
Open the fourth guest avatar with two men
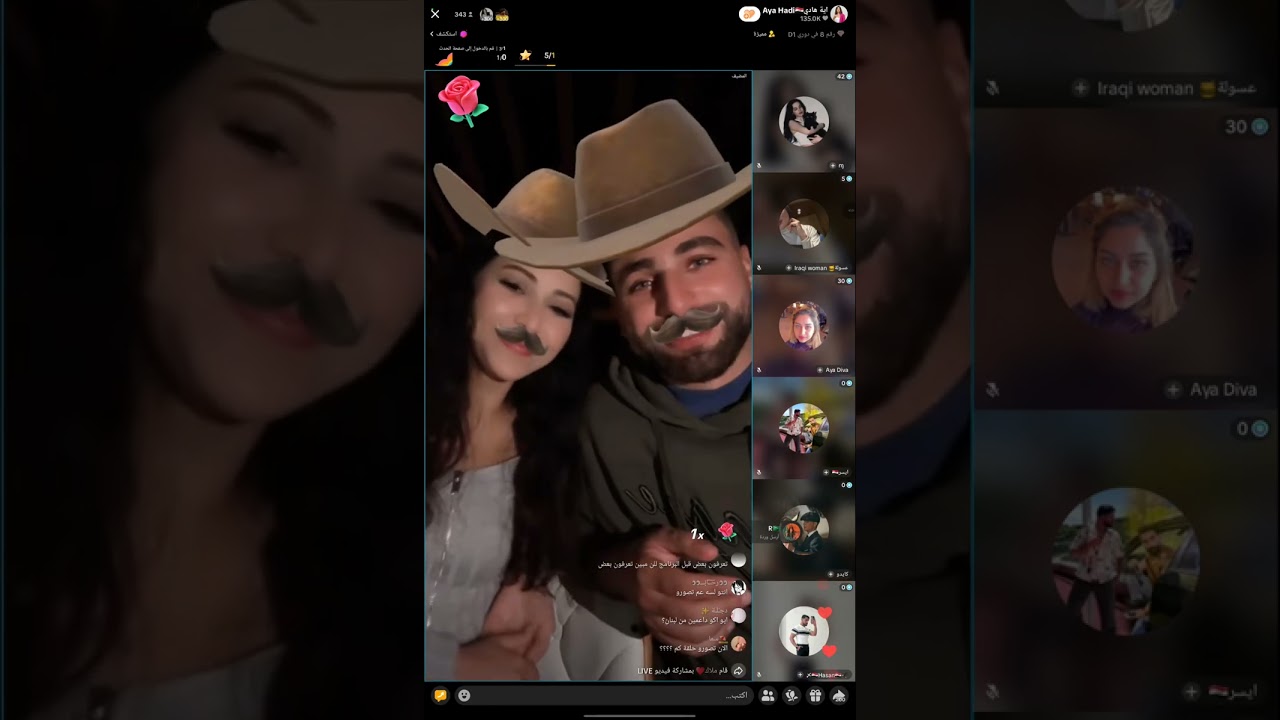pyautogui.click(x=804, y=428)
